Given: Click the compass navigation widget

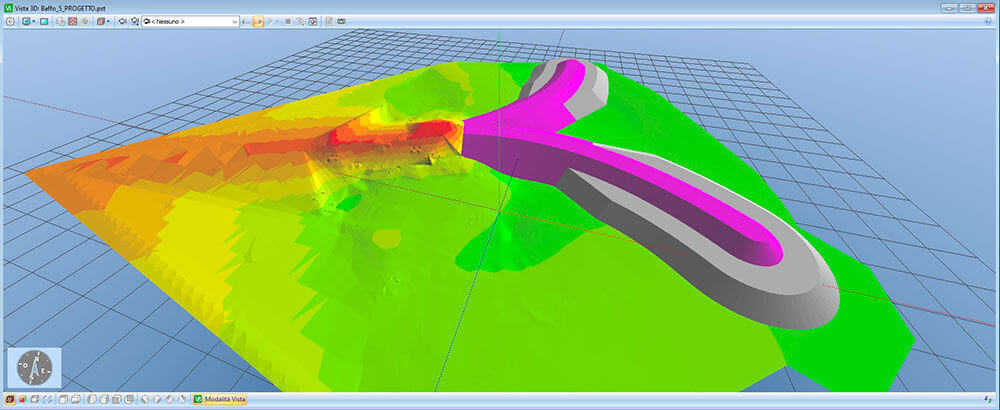Looking at the screenshot, I should tap(34, 367).
